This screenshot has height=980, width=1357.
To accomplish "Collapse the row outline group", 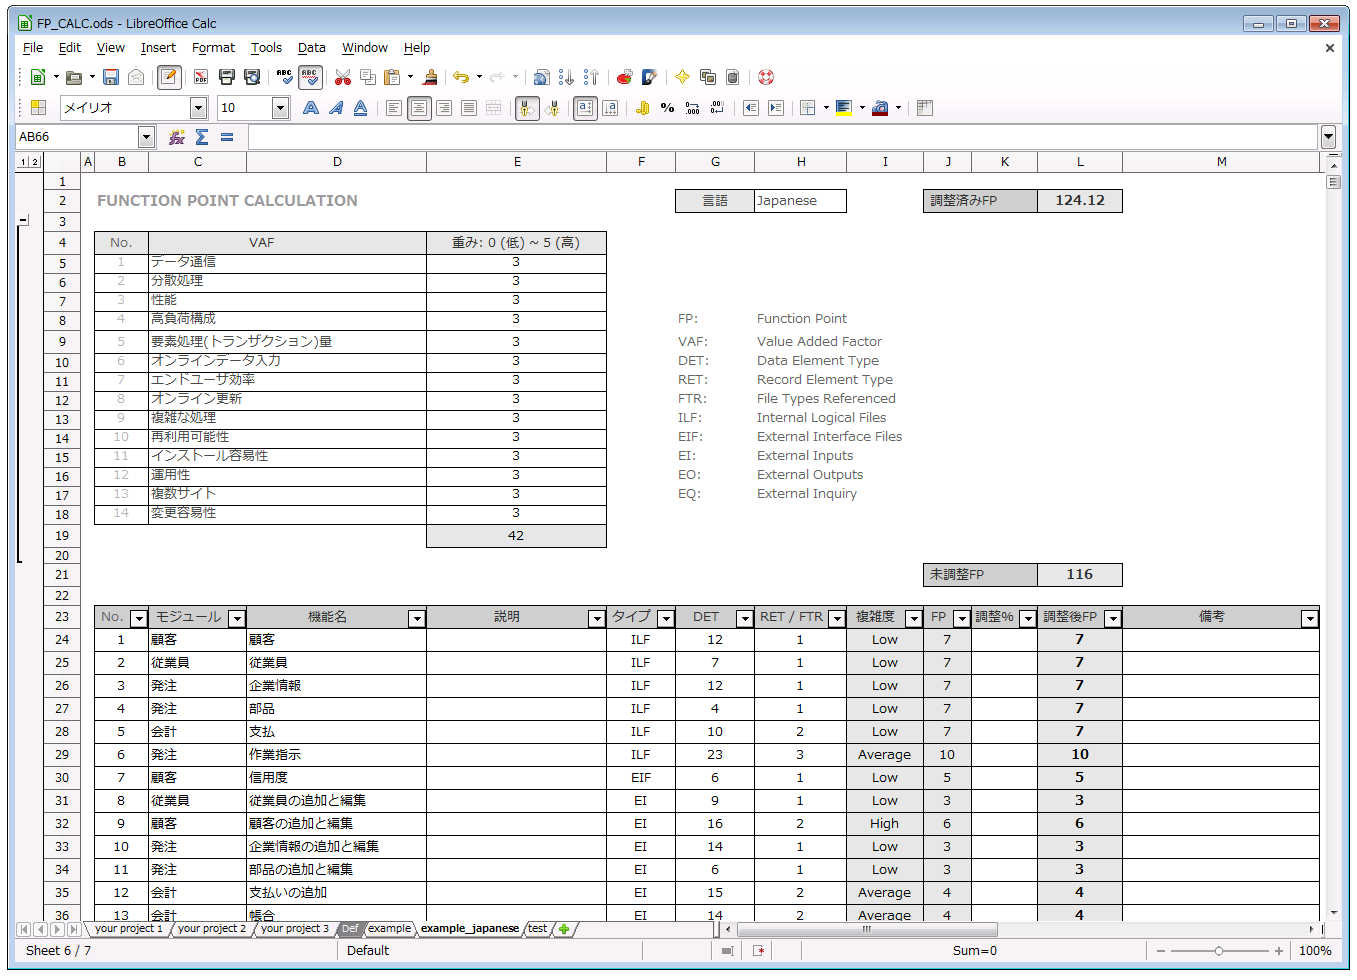I will pyautogui.click(x=22, y=221).
